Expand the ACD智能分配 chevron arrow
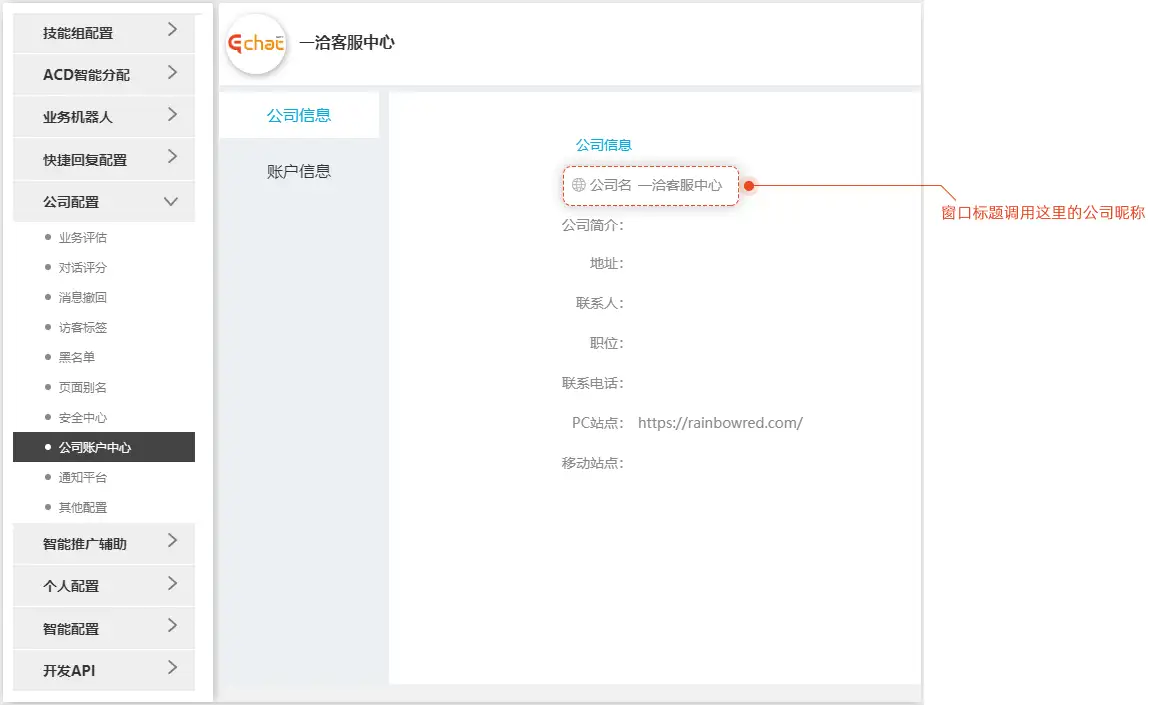This screenshot has height=705, width=1175. (172, 73)
